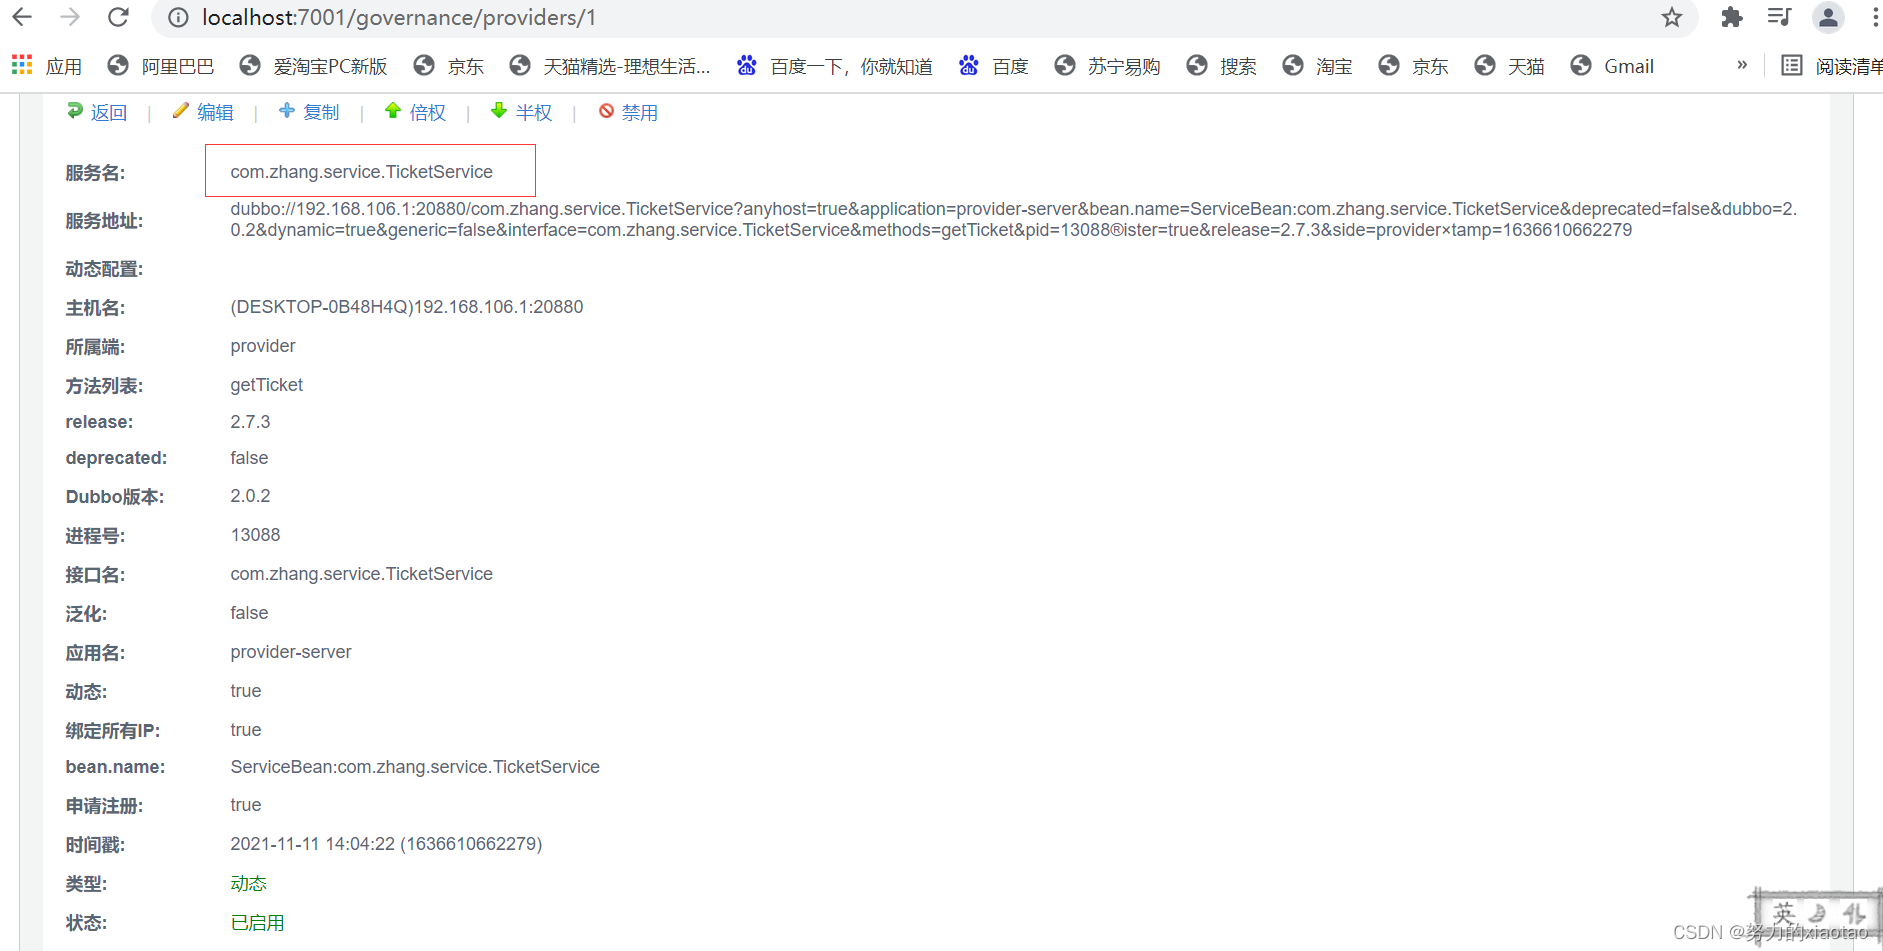Click the 编辑 edit action
The image size is (1883, 951).
point(203,112)
